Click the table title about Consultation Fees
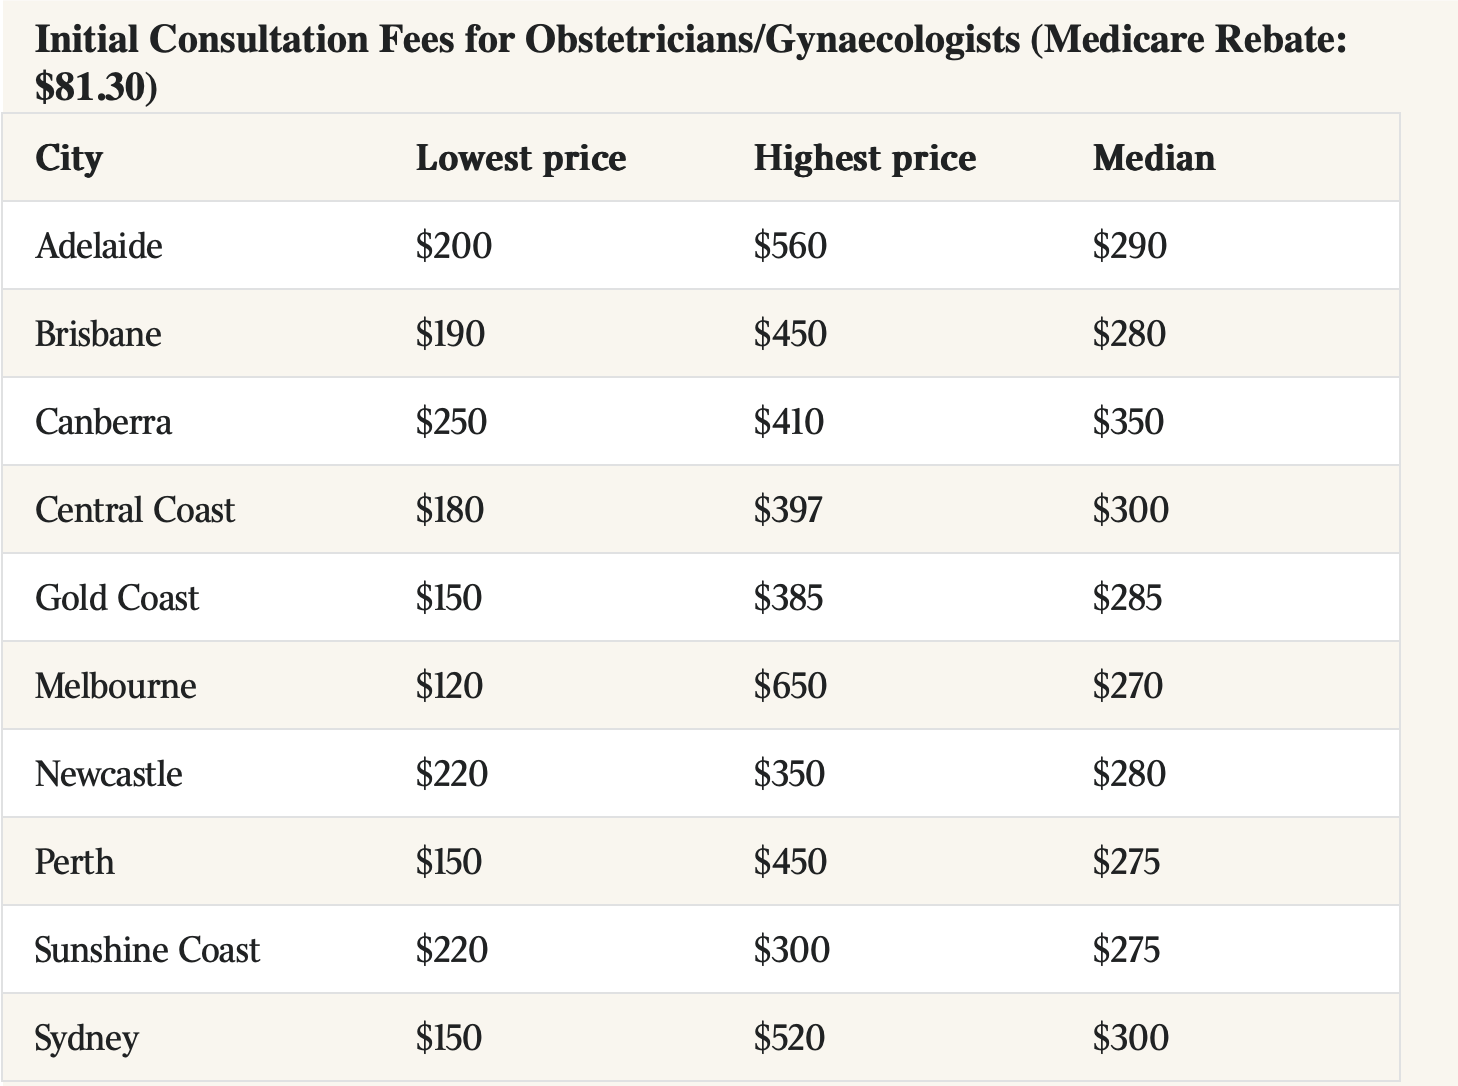This screenshot has width=1458, height=1086. click(x=691, y=63)
